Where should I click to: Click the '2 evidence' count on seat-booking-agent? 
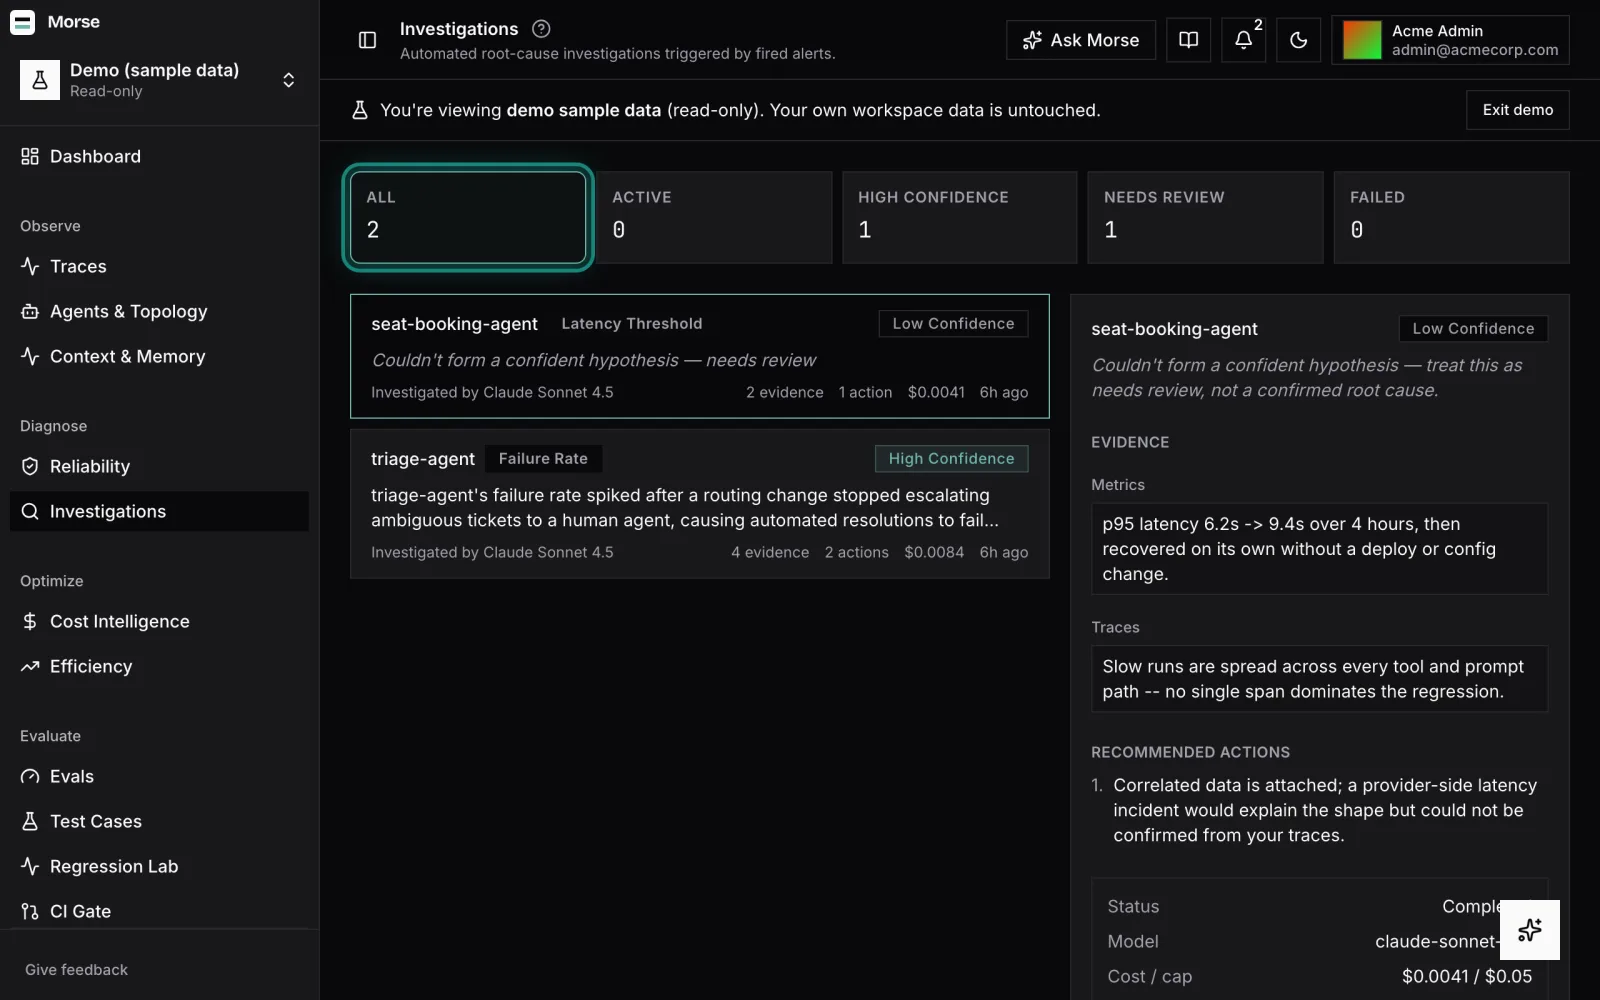[x=785, y=393]
